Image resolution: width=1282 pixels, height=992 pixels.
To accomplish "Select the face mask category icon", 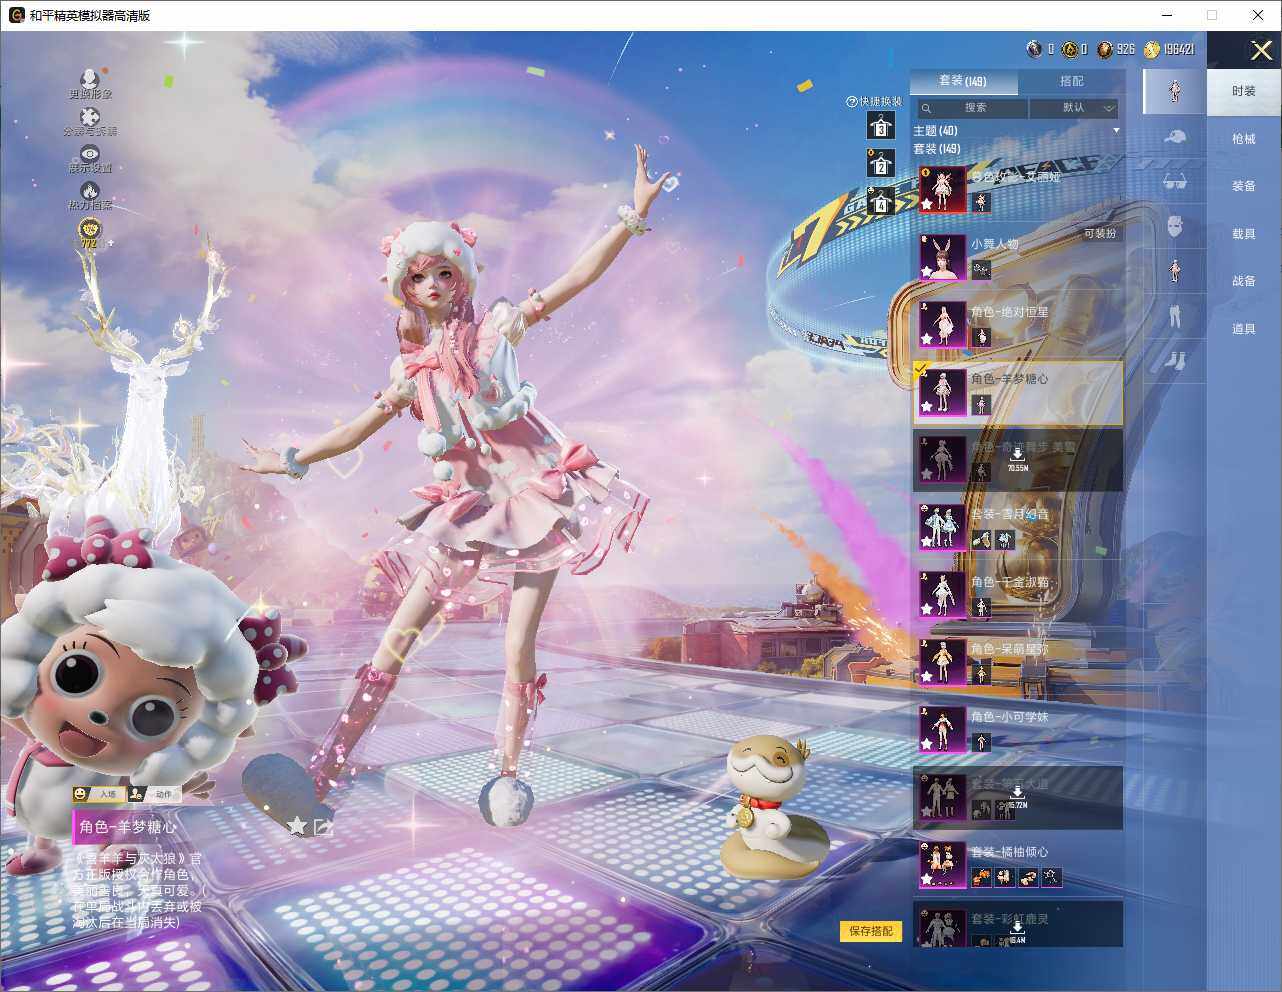I will point(1175,227).
